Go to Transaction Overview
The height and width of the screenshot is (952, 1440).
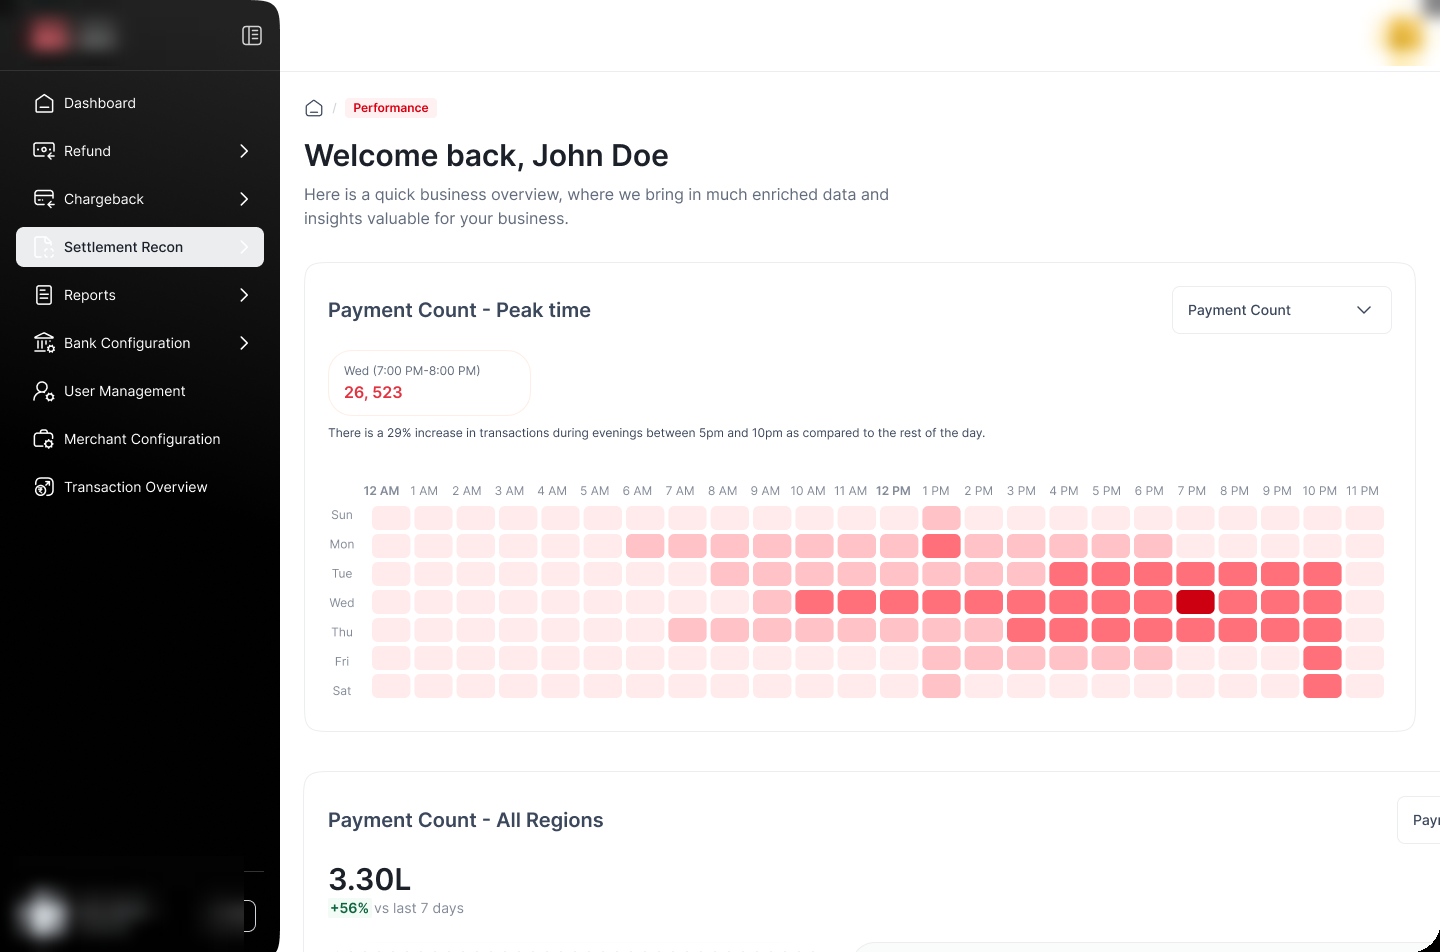[140, 487]
